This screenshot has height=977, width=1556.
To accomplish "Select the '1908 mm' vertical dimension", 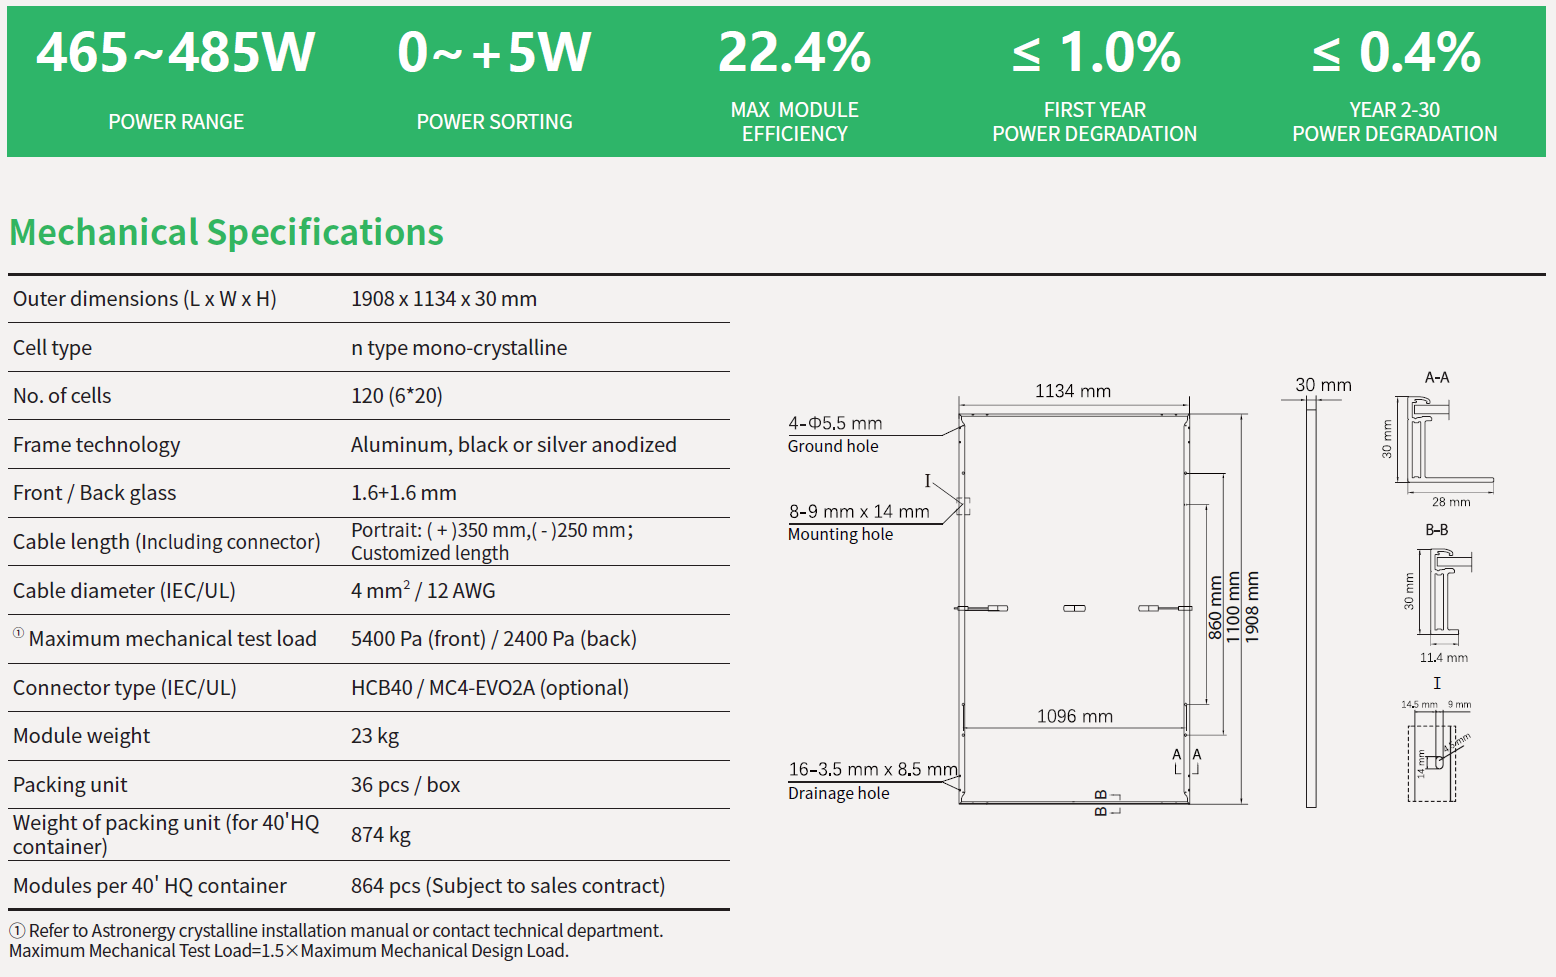I will (1253, 608).
